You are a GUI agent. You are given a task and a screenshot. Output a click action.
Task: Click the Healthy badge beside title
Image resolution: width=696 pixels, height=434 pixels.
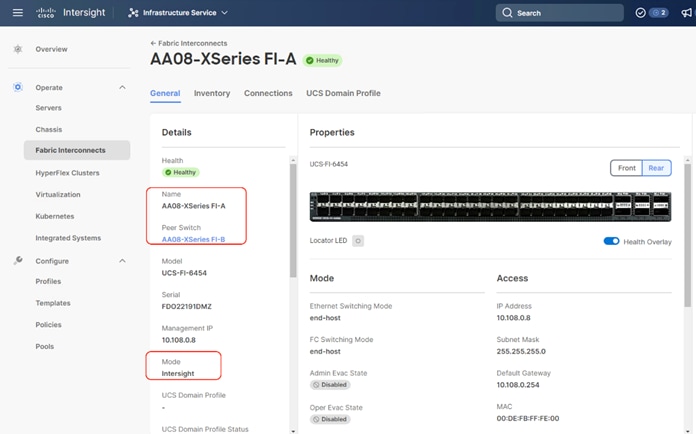click(x=322, y=60)
